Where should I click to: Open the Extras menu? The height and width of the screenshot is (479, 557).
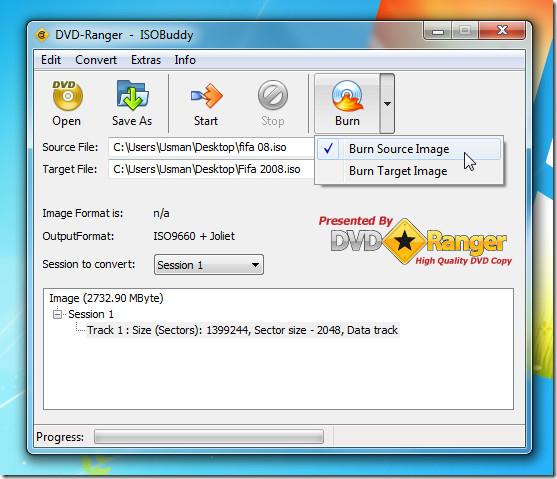146,60
